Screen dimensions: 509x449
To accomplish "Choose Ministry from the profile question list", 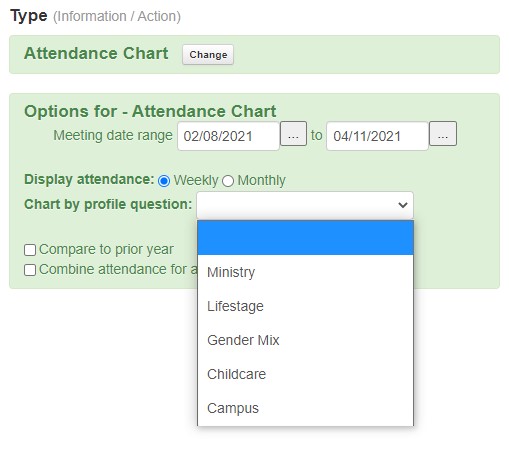I will (305, 272).
